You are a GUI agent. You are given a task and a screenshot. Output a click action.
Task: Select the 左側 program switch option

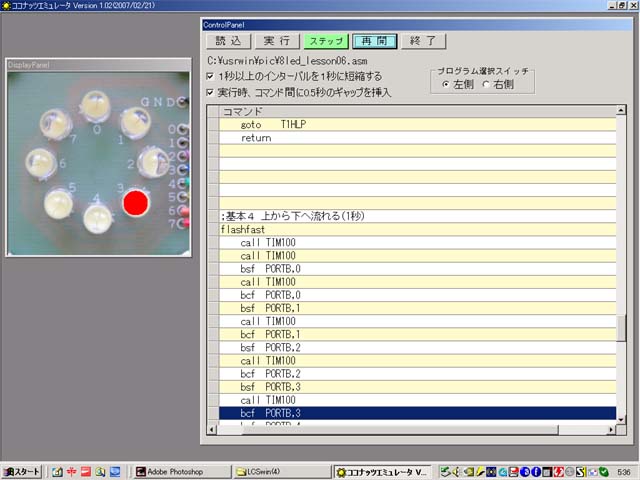pos(446,84)
